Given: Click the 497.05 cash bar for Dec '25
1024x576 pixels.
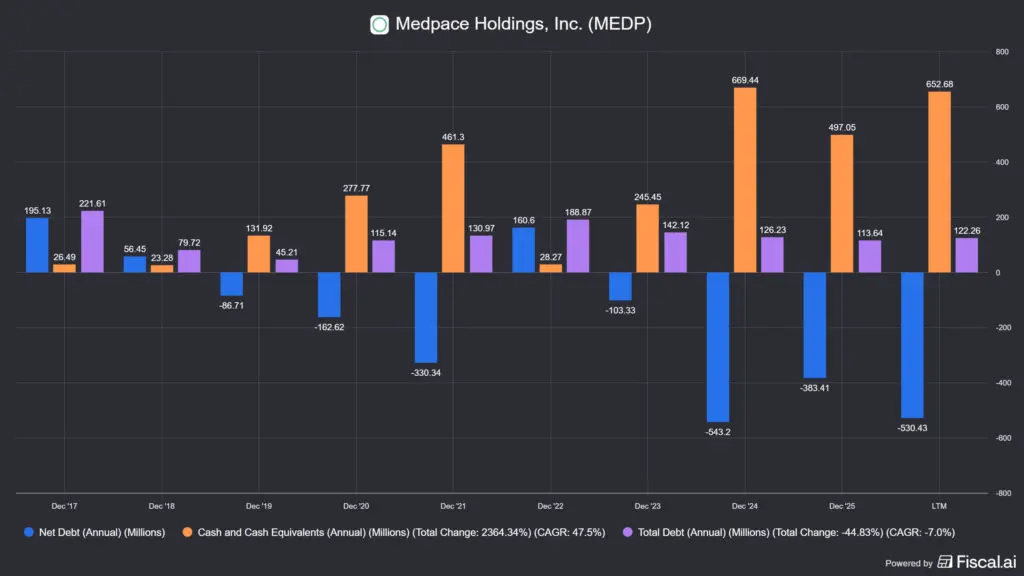Looking at the screenshot, I should [x=842, y=204].
